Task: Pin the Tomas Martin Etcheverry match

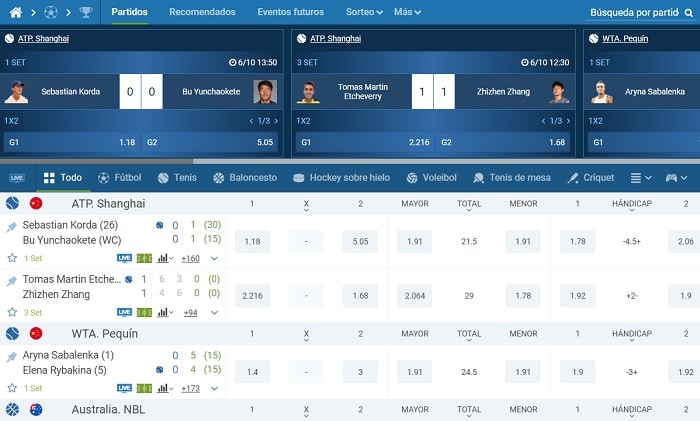Action: 12,281
